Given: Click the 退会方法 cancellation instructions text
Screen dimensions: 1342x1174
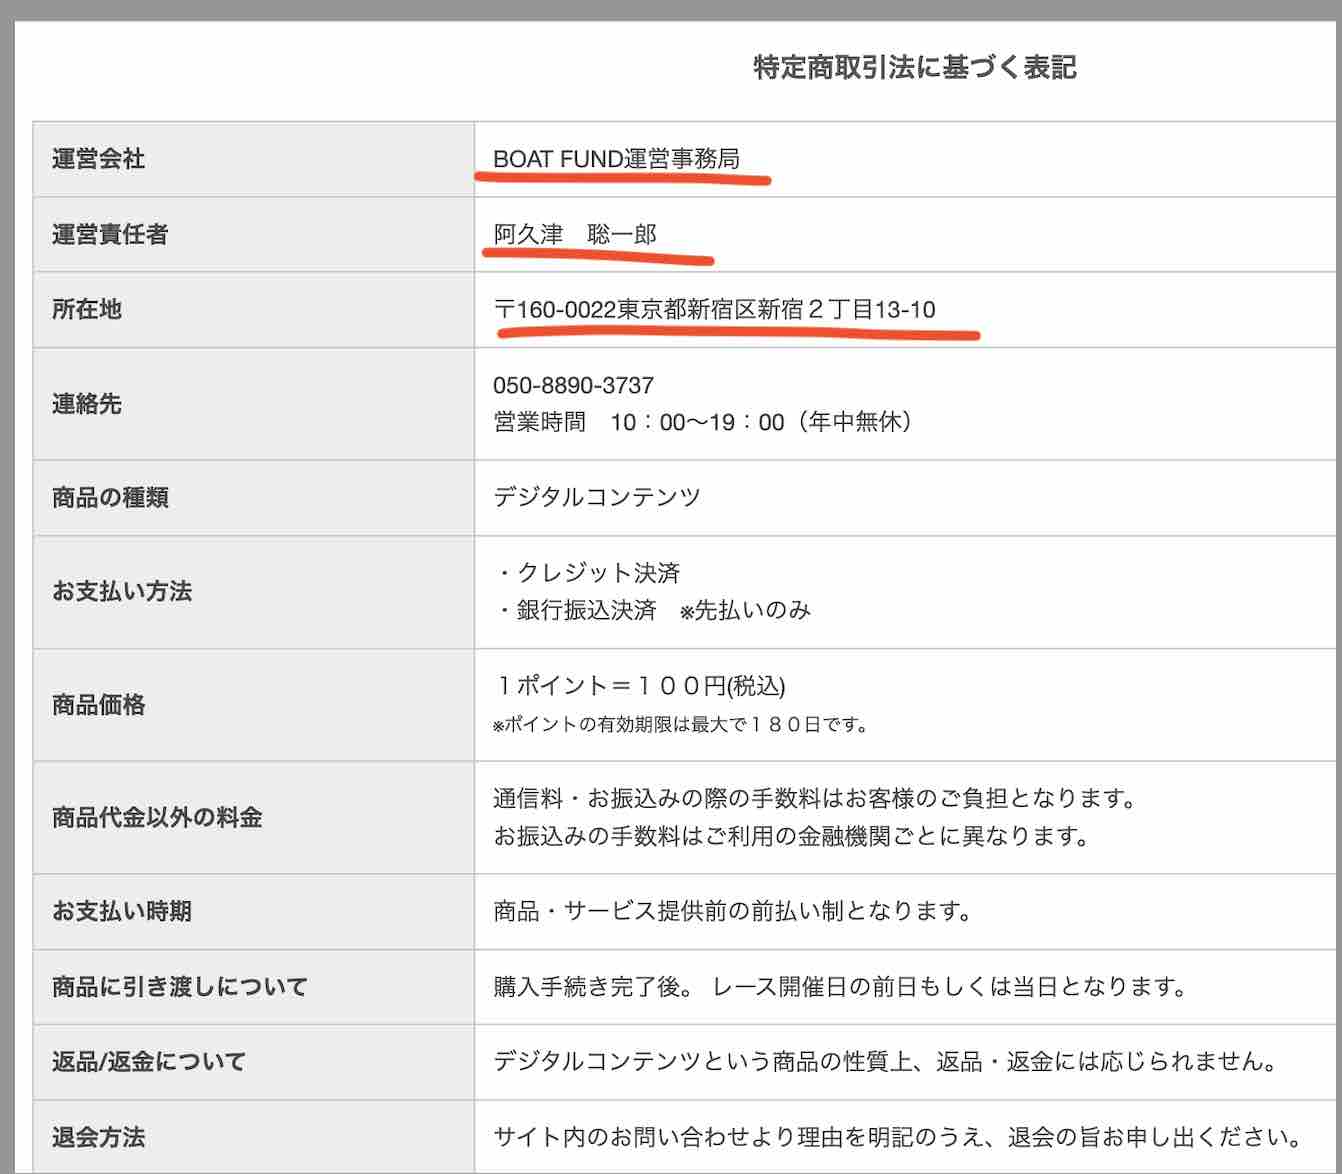Looking at the screenshot, I should [885, 1137].
